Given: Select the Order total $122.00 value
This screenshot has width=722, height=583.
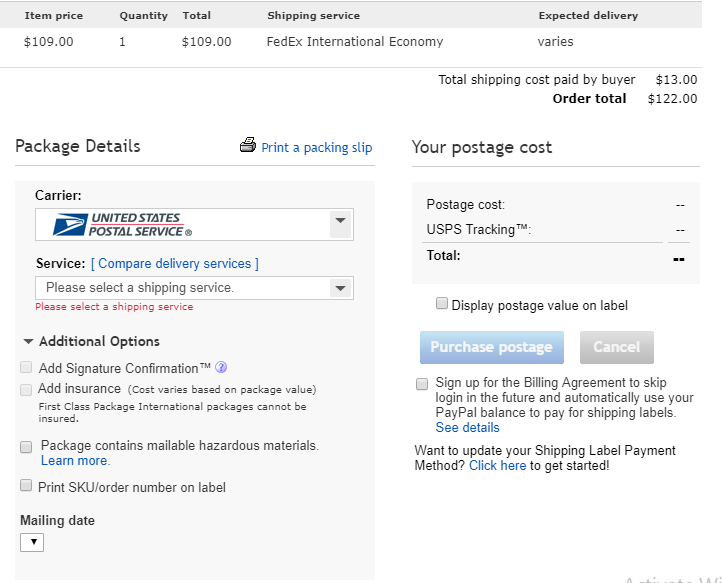Looking at the screenshot, I should [672, 99].
